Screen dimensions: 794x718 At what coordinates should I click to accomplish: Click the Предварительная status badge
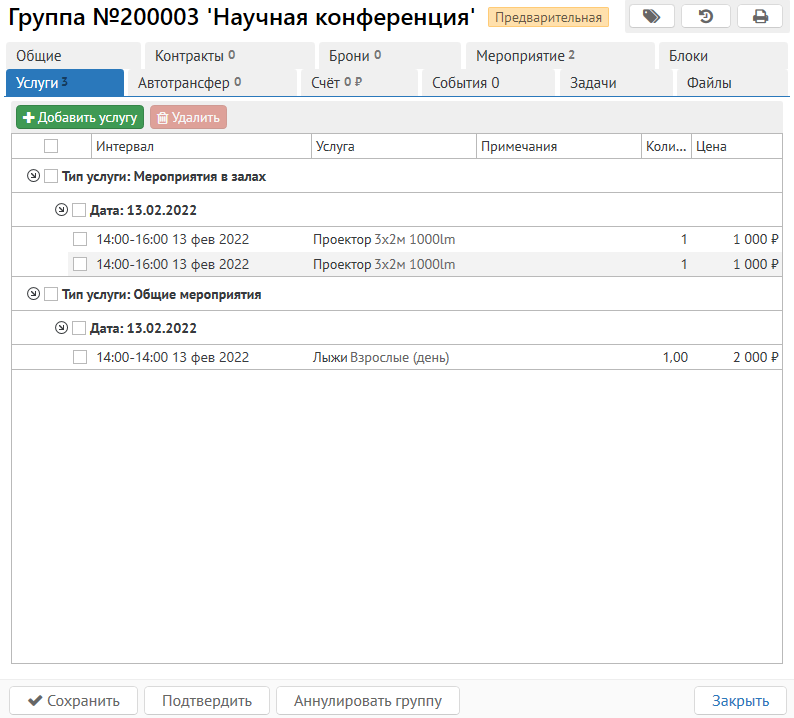548,17
